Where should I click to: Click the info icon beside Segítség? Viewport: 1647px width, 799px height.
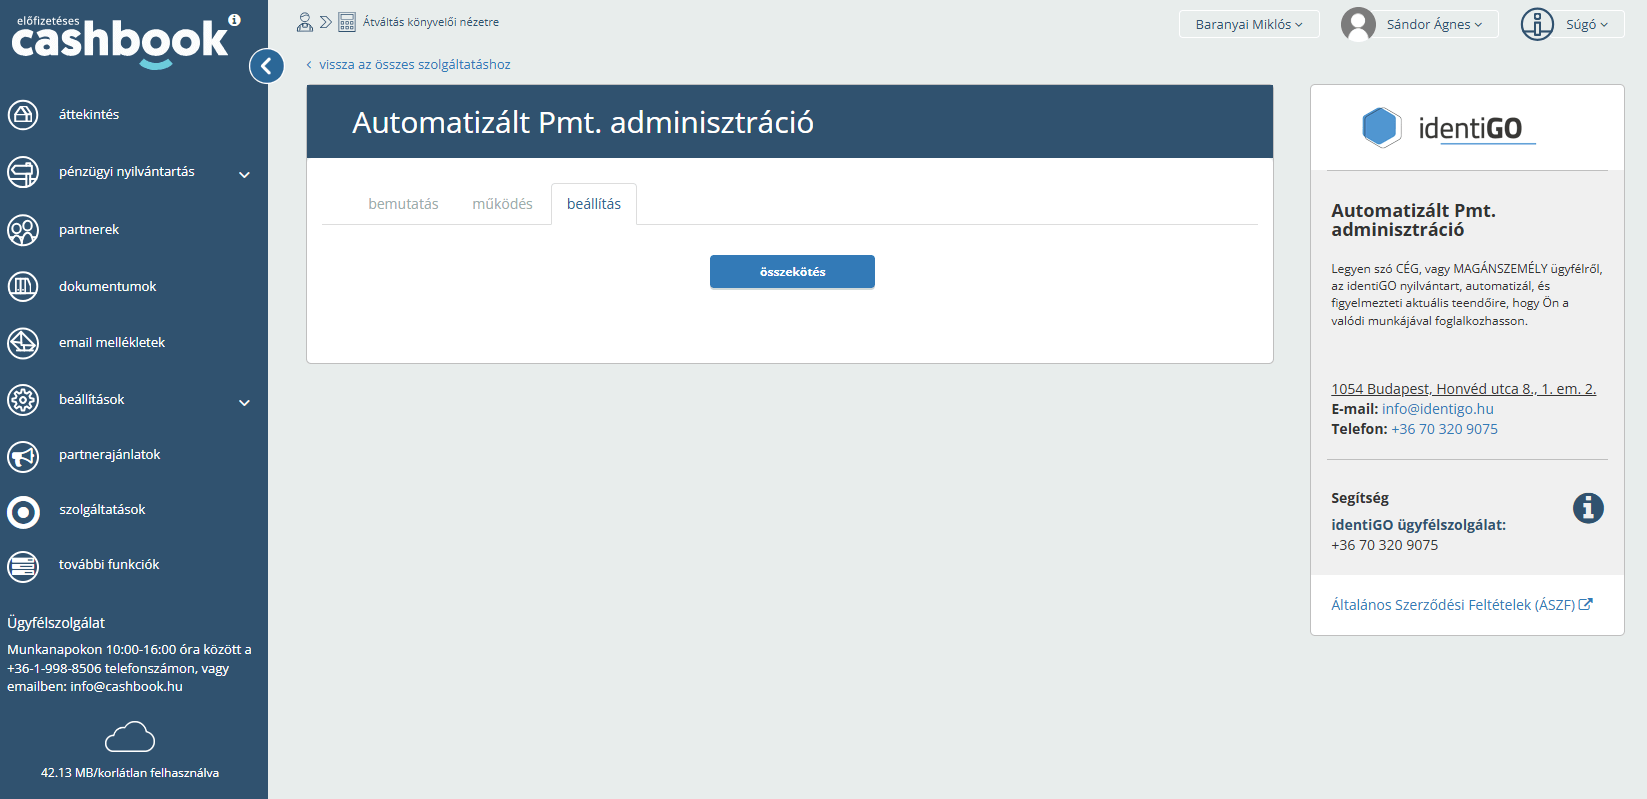coord(1587,508)
